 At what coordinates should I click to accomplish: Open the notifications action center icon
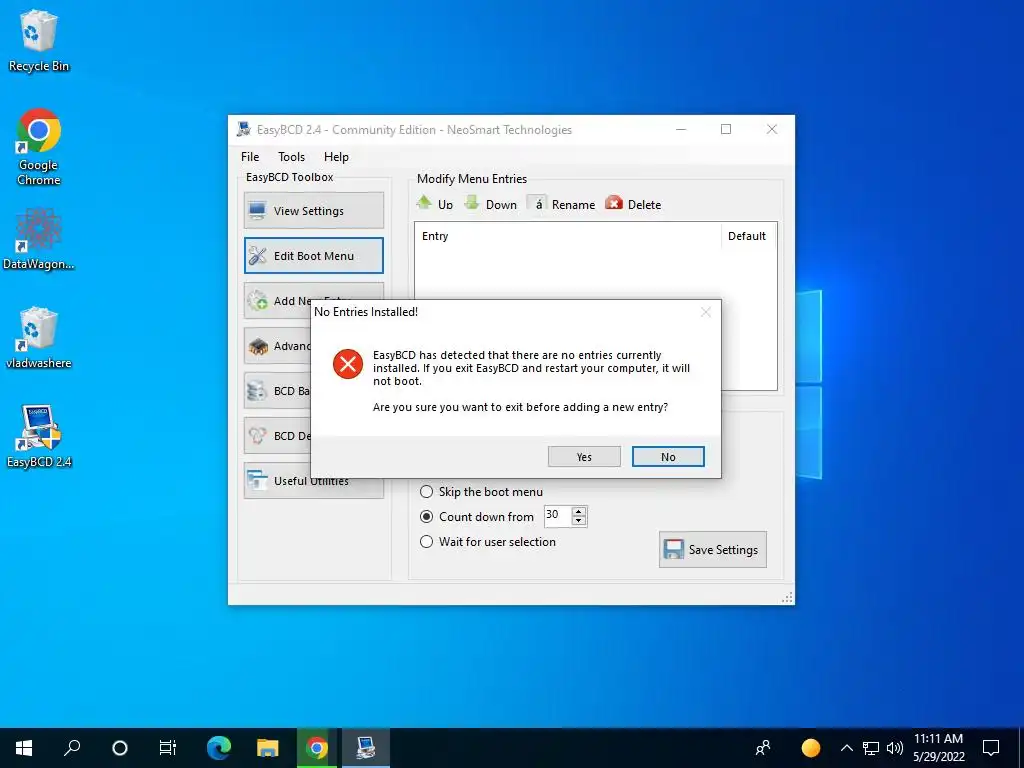pyautogui.click(x=991, y=748)
